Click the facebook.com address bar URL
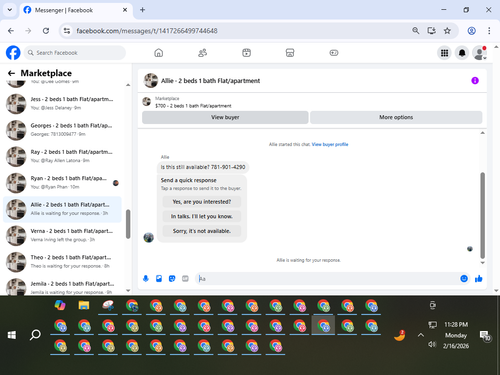 [x=147, y=31]
